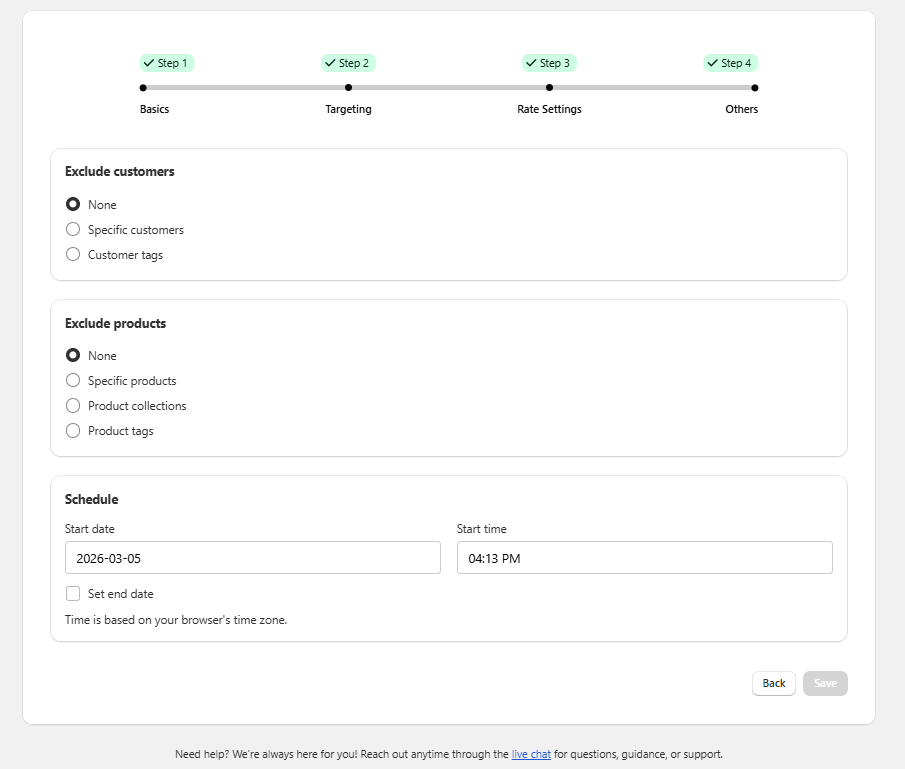Click the Start date input field
Screen dimensions: 905x769
click(252, 558)
